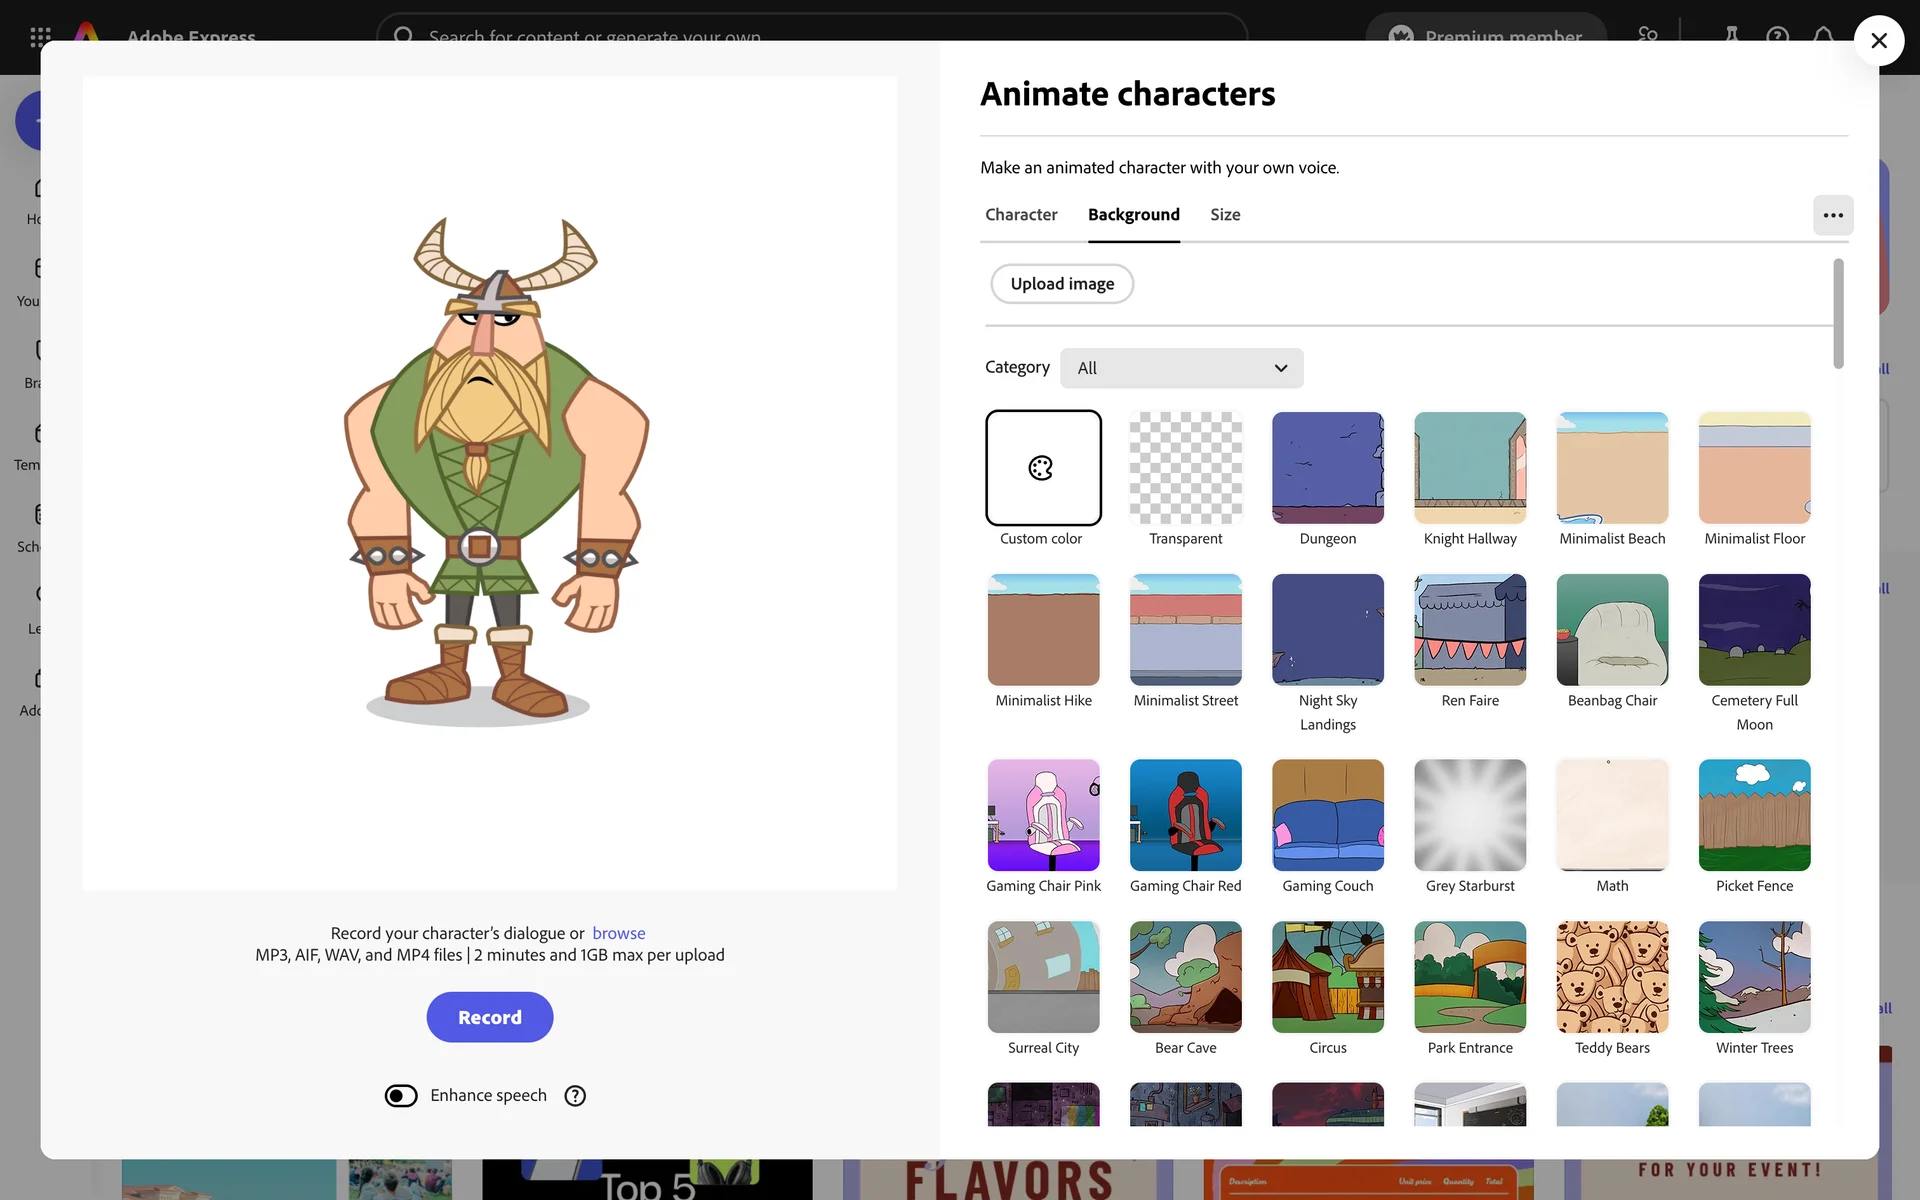Screen dimensions: 1920x1200
Task: Choose the Dungeon background thumbnail
Action: (x=1327, y=468)
